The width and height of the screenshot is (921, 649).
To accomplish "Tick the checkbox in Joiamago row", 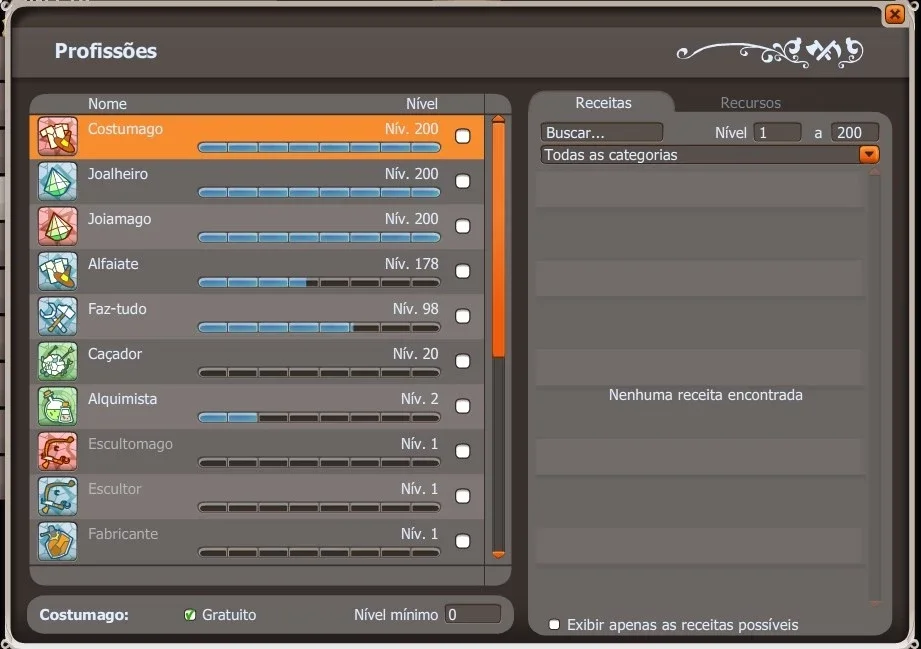I will [x=463, y=226].
